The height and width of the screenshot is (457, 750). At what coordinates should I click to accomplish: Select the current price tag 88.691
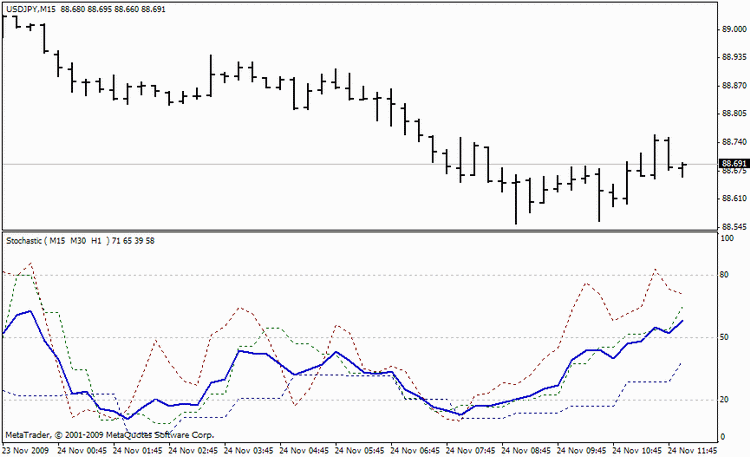point(734,164)
